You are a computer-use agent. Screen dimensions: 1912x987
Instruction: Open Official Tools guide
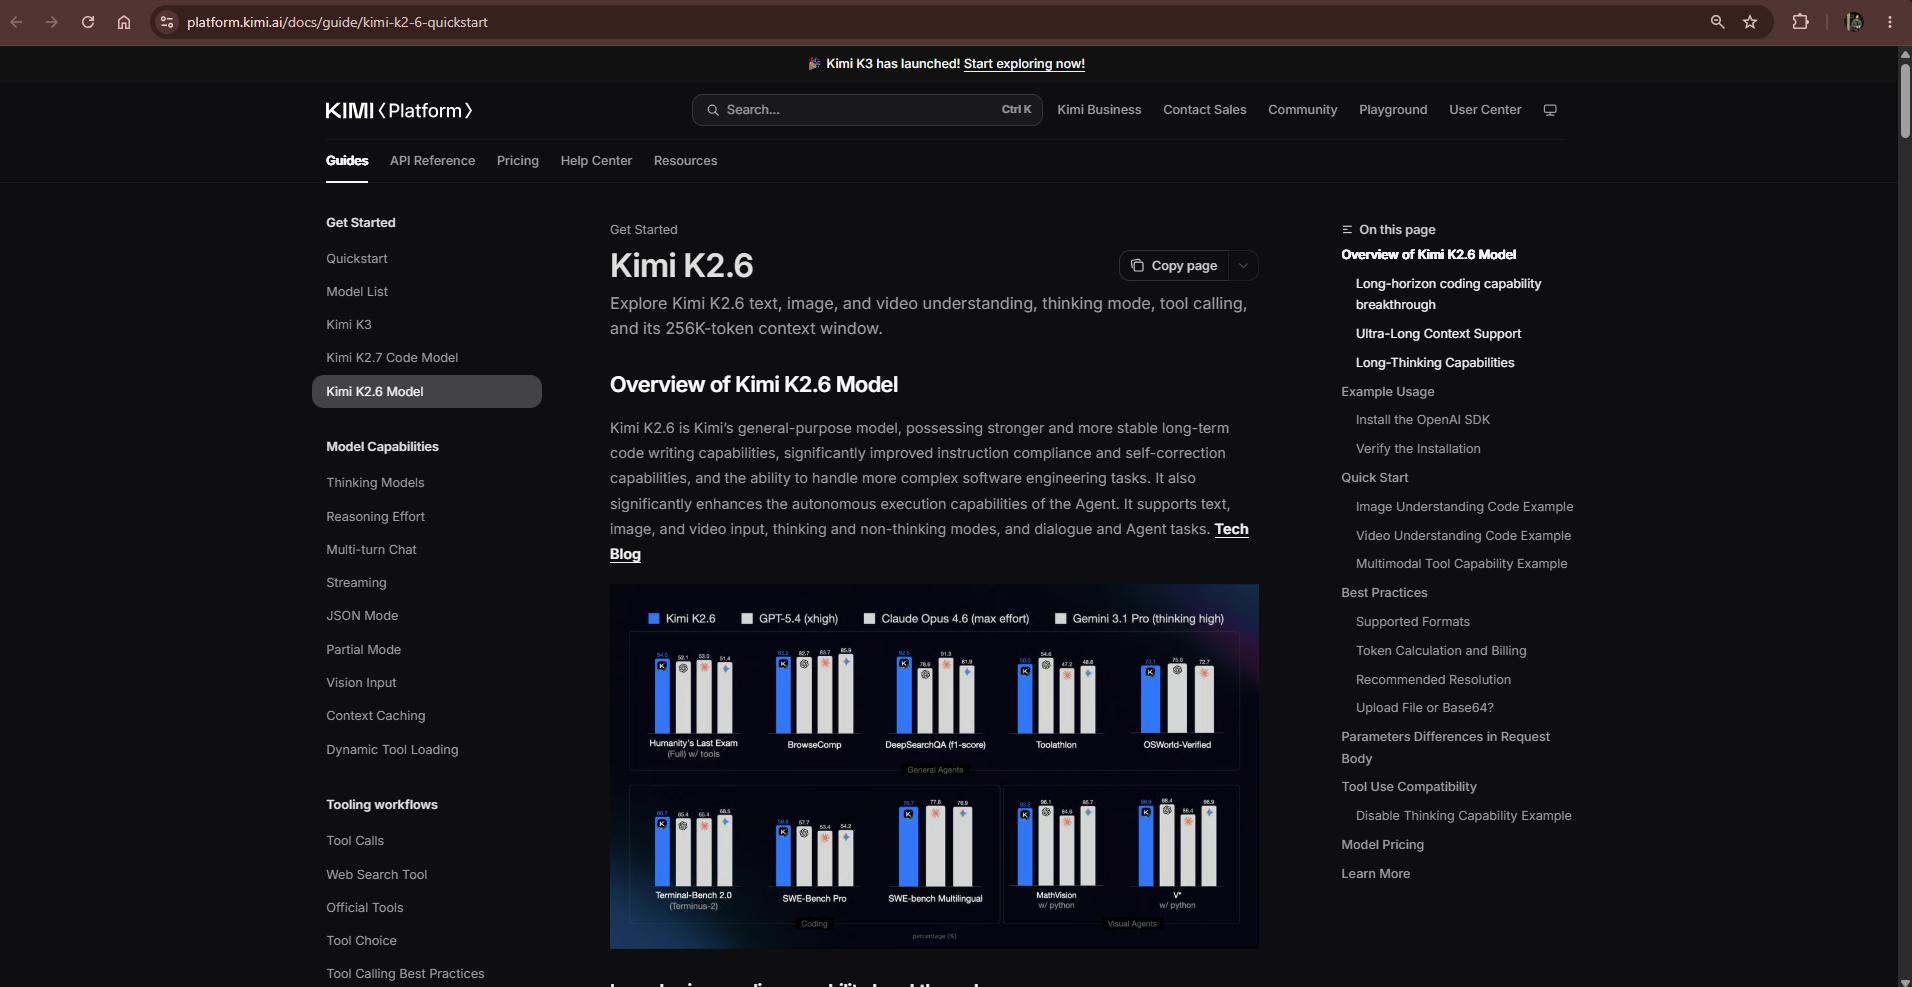point(365,908)
